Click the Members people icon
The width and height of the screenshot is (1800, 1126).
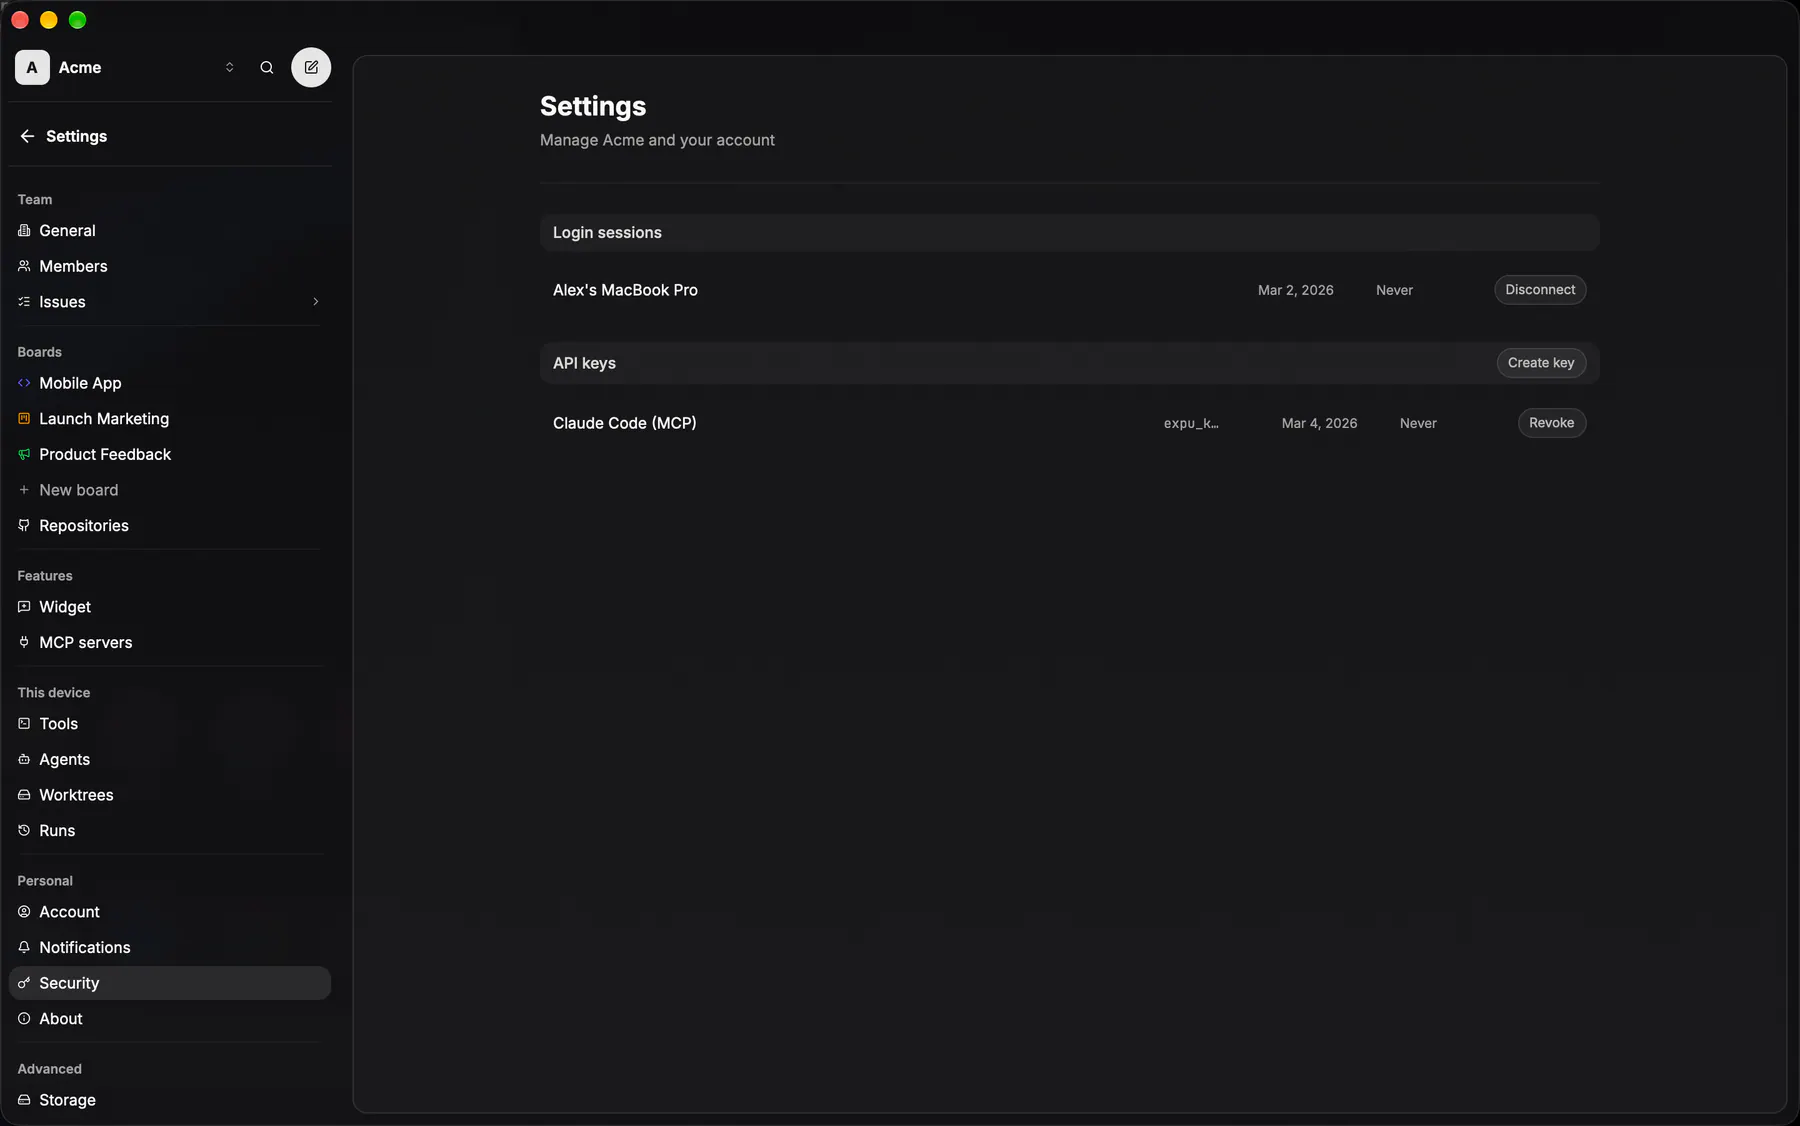[24, 266]
